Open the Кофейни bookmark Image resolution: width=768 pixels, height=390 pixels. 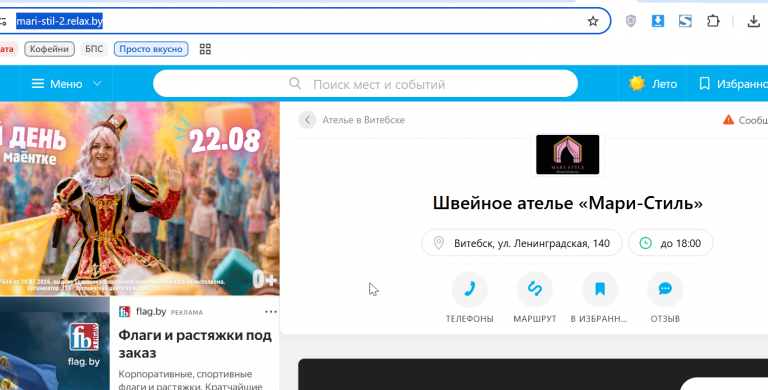pos(49,49)
